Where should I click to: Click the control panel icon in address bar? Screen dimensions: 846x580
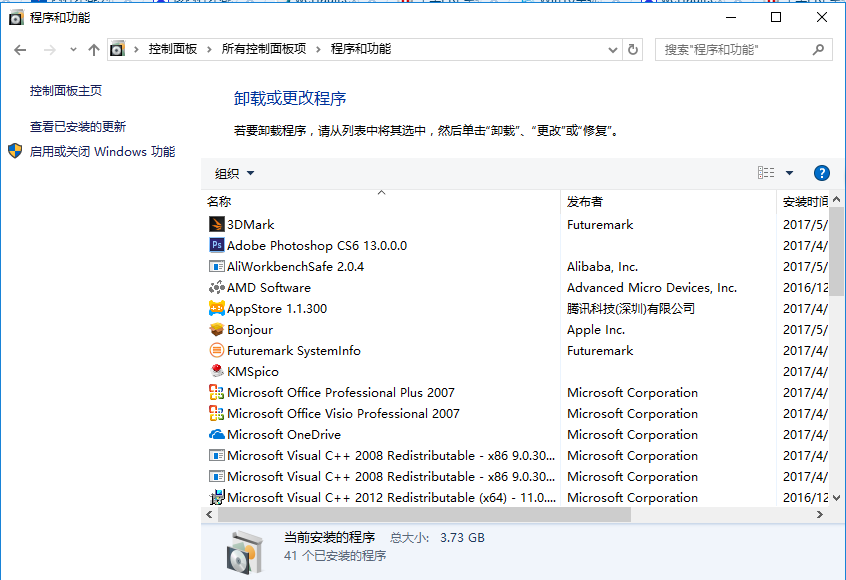coord(117,50)
